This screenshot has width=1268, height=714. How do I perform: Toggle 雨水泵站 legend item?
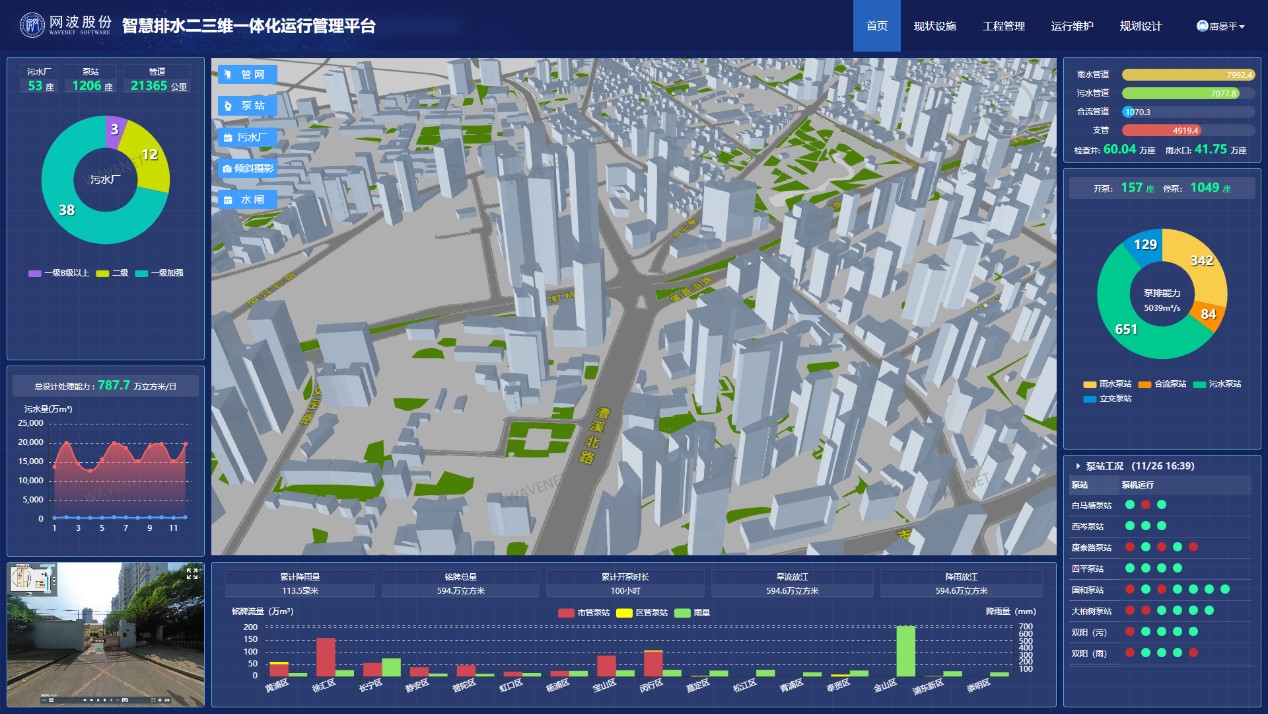click(x=1106, y=383)
